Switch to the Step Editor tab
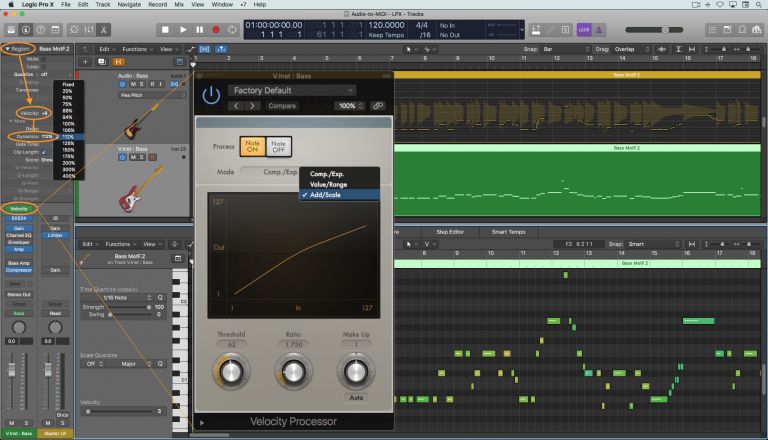768x440 pixels. click(450, 232)
